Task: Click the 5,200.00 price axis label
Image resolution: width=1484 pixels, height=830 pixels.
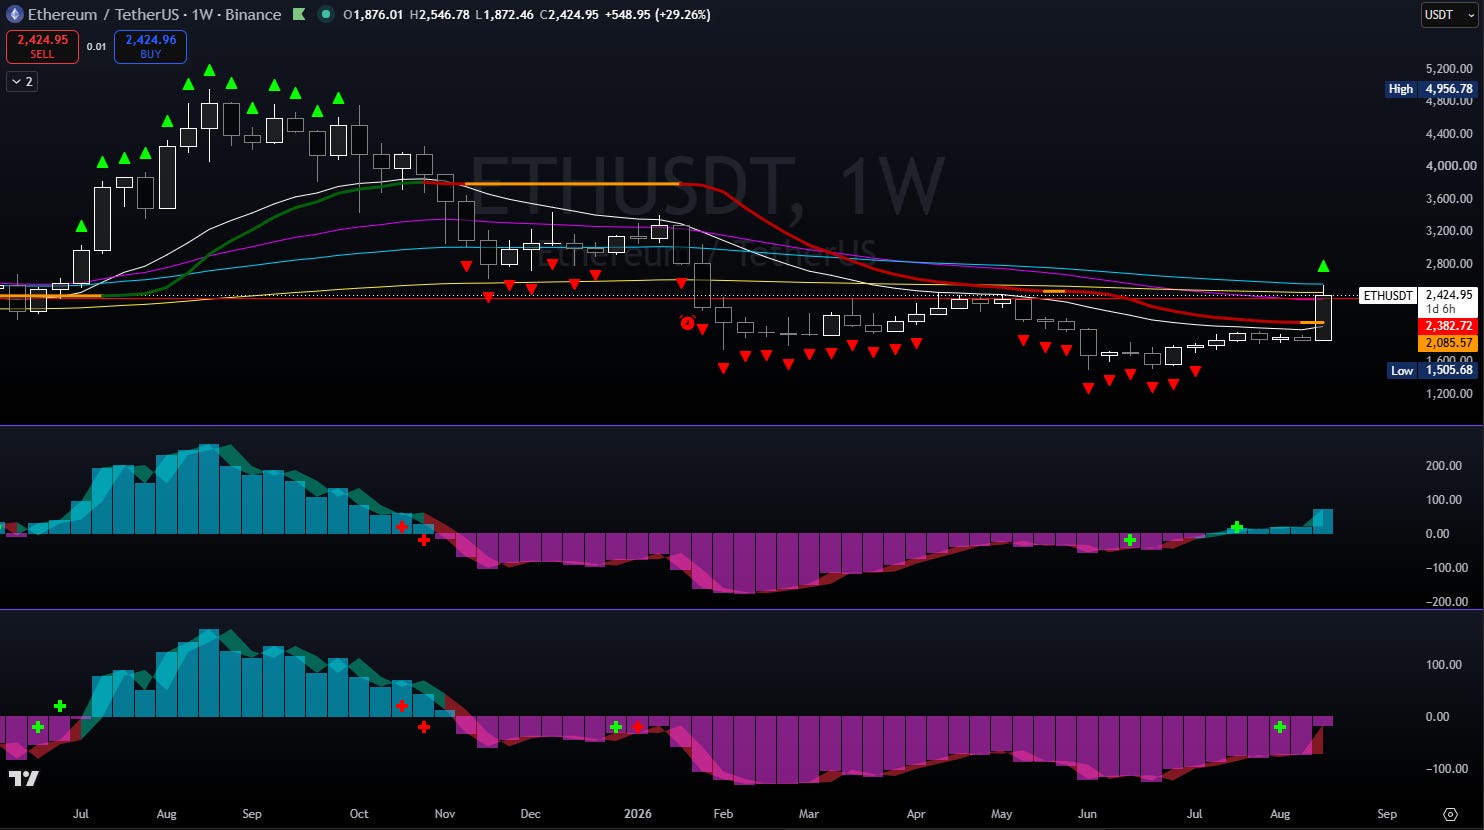Action: [1449, 69]
